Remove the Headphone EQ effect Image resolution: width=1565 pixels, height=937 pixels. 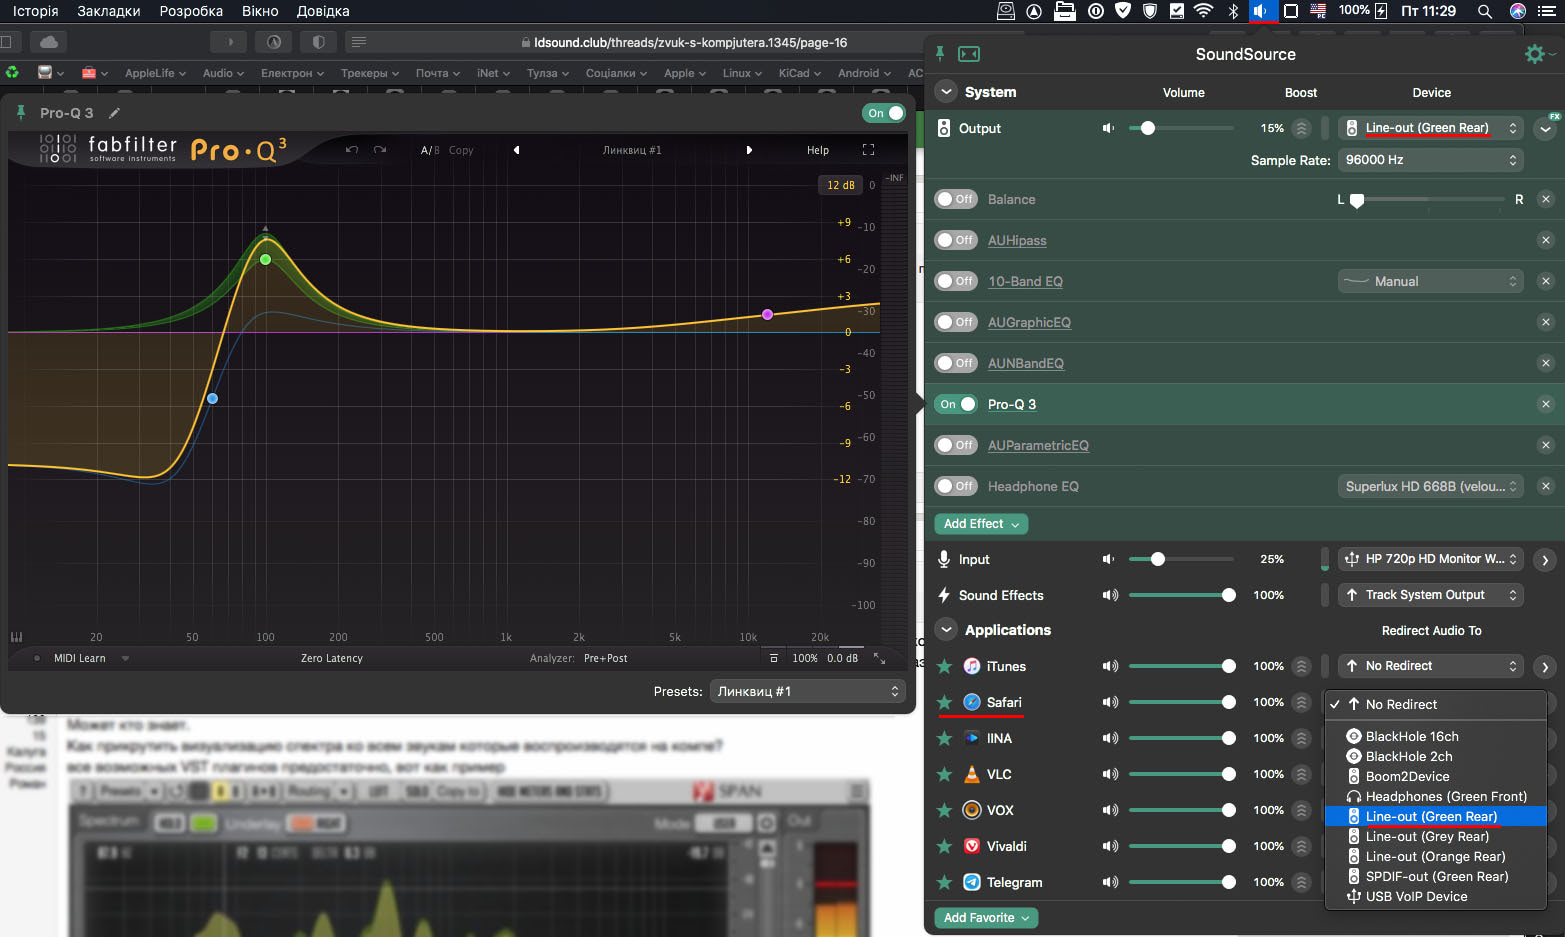tap(1546, 486)
